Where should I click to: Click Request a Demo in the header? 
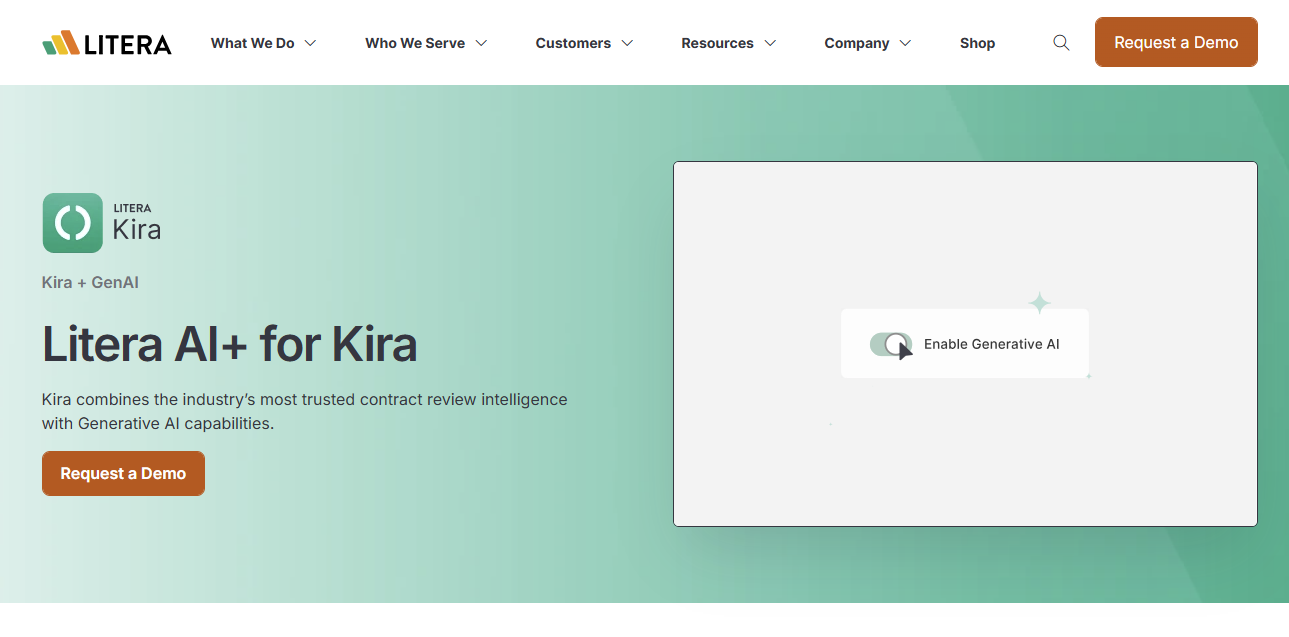pos(1176,42)
